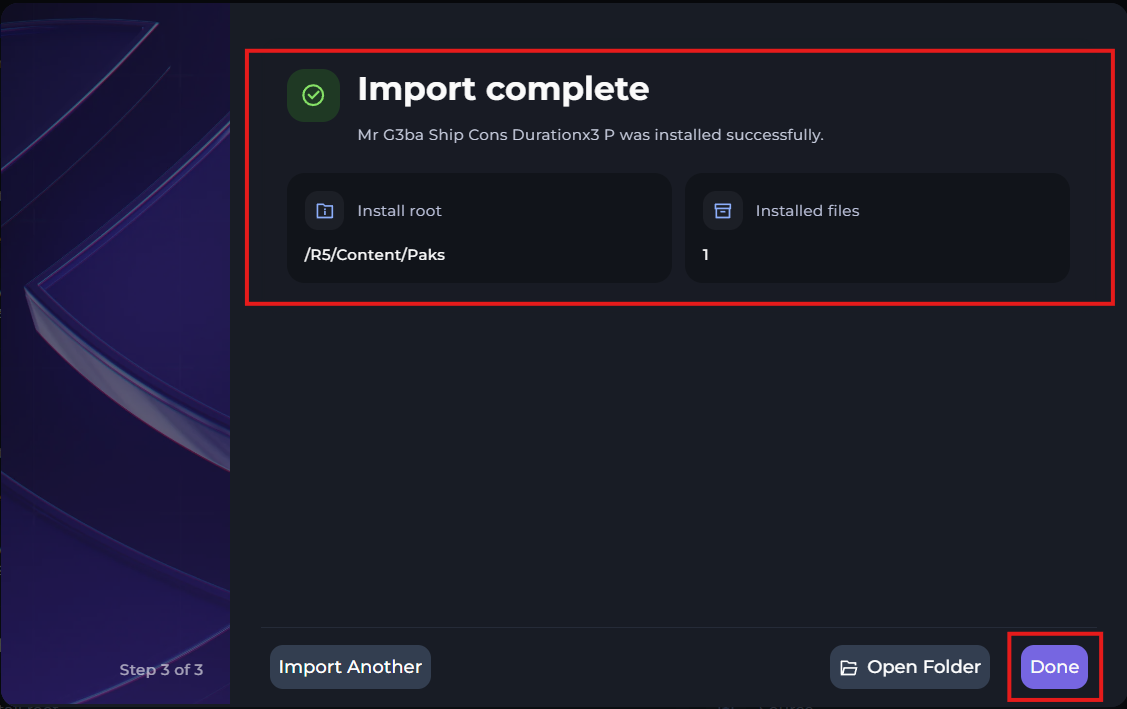
Task: Click the Installed files archive icon
Action: (x=723, y=211)
